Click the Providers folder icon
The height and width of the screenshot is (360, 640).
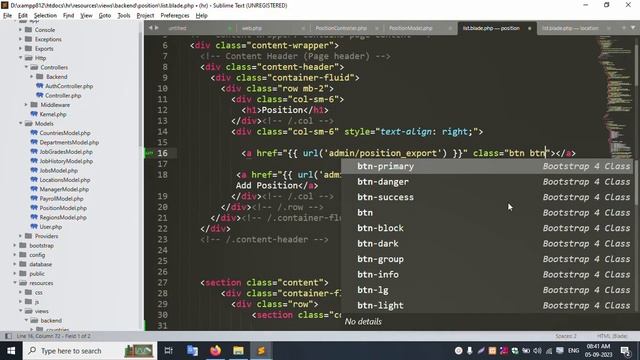28,236
